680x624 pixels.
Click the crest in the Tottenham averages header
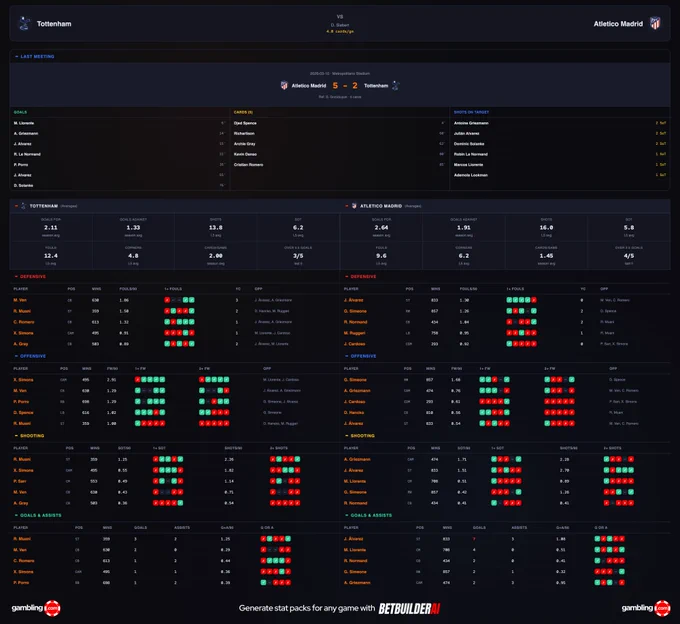(x=23, y=206)
